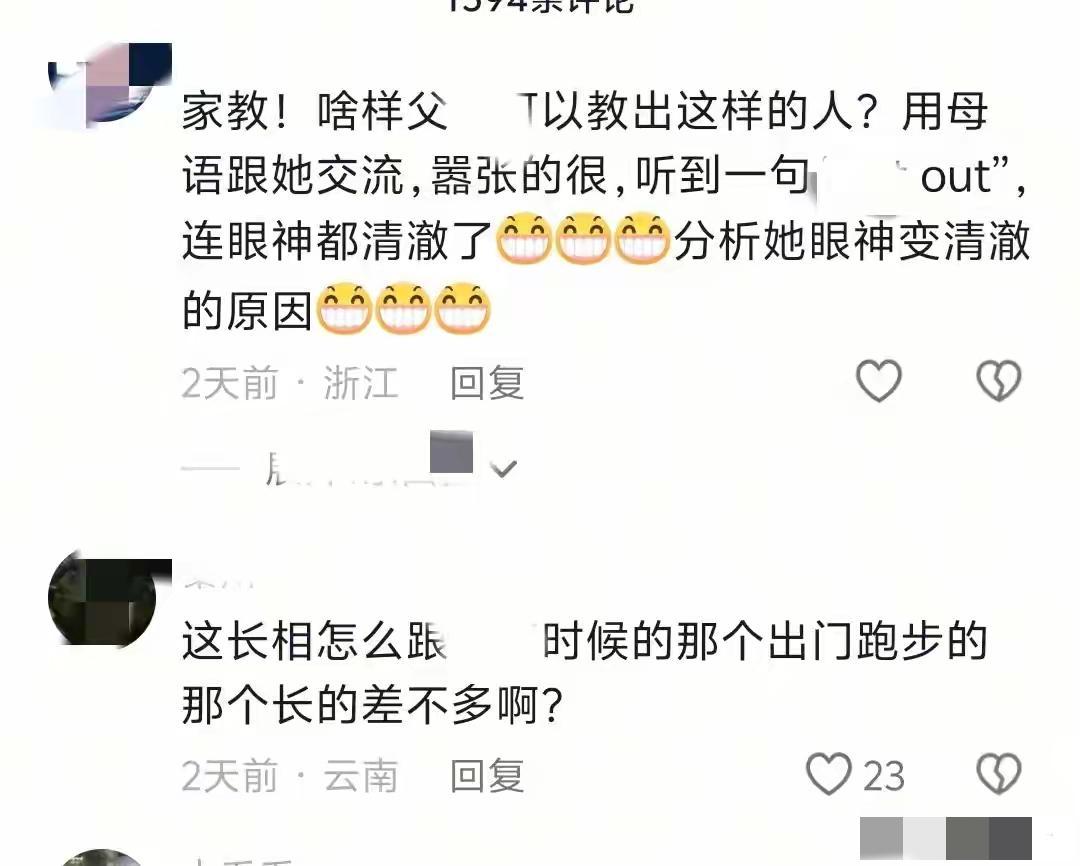Open the second commenter's username above the text

pyautogui.click(x=219, y=582)
